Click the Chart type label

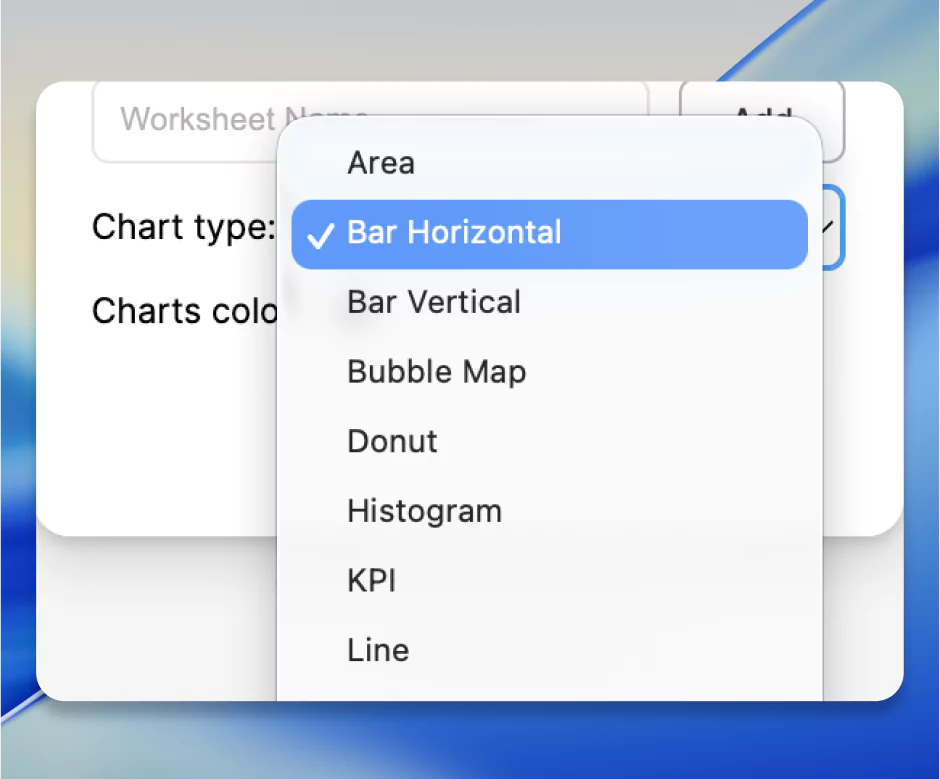[183, 227]
